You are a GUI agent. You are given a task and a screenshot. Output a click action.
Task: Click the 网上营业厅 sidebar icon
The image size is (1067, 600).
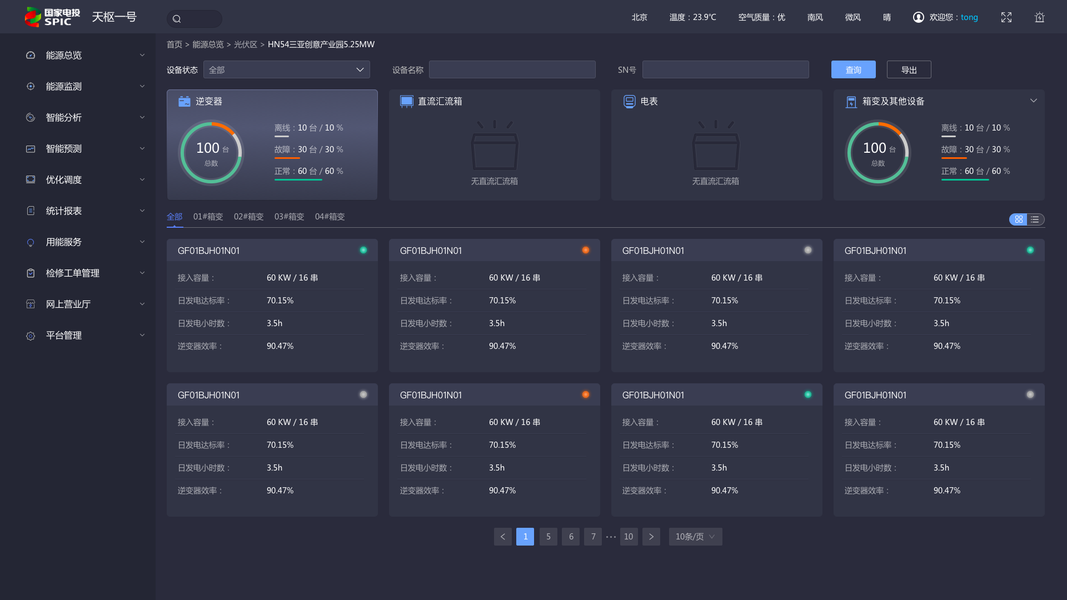pyautogui.click(x=31, y=304)
